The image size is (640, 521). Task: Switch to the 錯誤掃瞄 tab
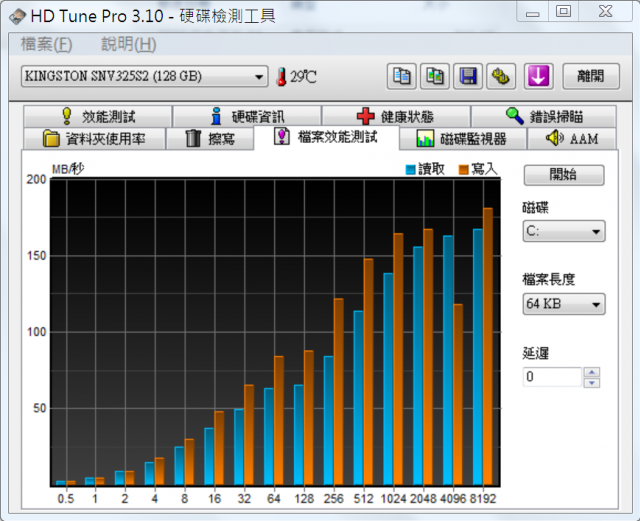[544, 116]
